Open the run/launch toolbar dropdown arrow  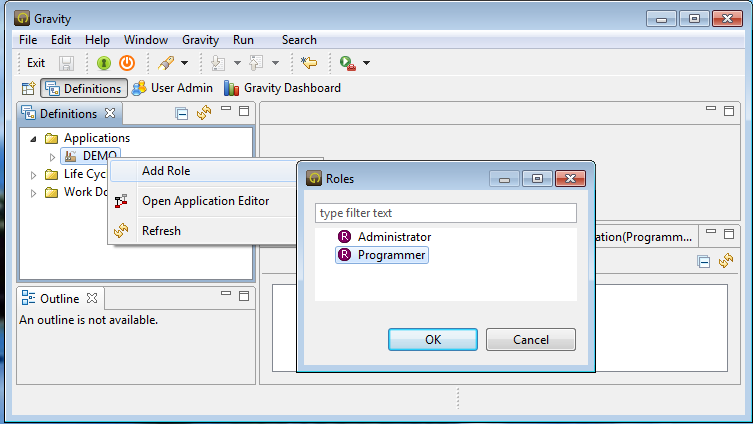pos(367,63)
